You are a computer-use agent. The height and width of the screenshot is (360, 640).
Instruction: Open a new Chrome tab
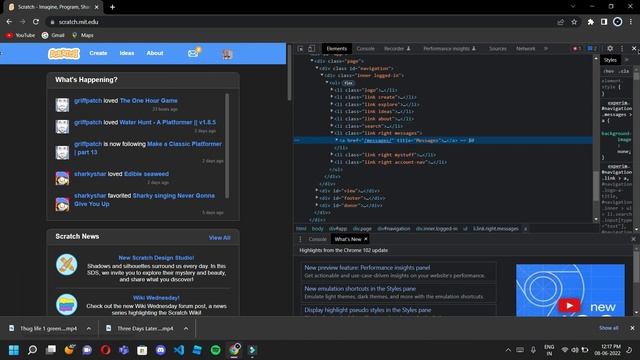coord(112,7)
